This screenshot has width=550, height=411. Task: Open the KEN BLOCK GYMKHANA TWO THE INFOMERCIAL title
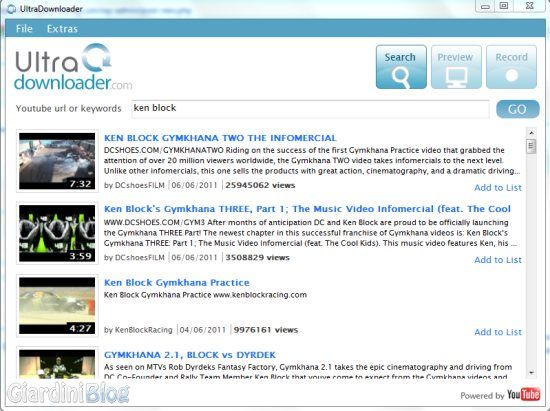[220, 138]
